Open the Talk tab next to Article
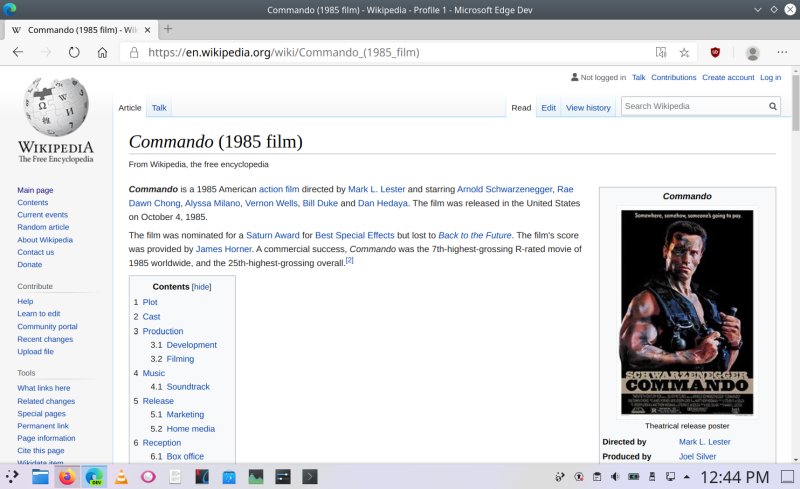The width and height of the screenshot is (800, 489). [159, 108]
